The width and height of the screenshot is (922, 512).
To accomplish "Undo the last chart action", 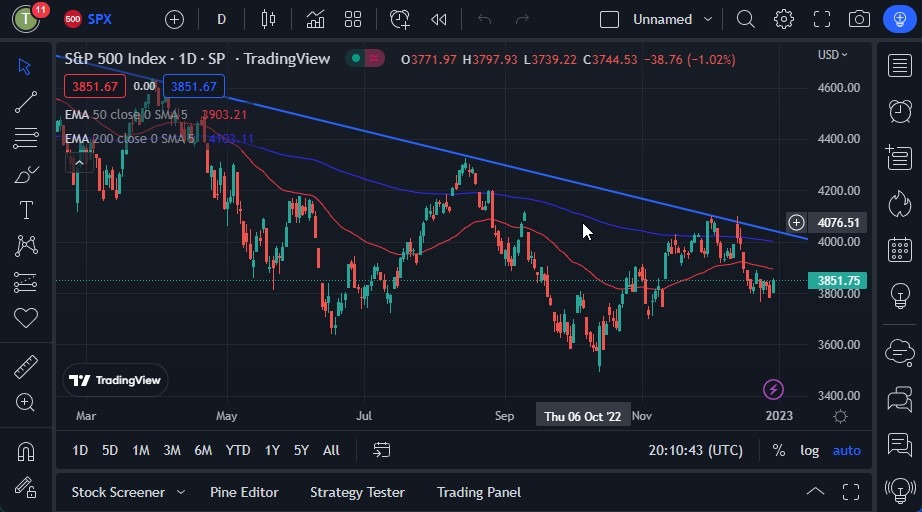I will [x=485, y=19].
